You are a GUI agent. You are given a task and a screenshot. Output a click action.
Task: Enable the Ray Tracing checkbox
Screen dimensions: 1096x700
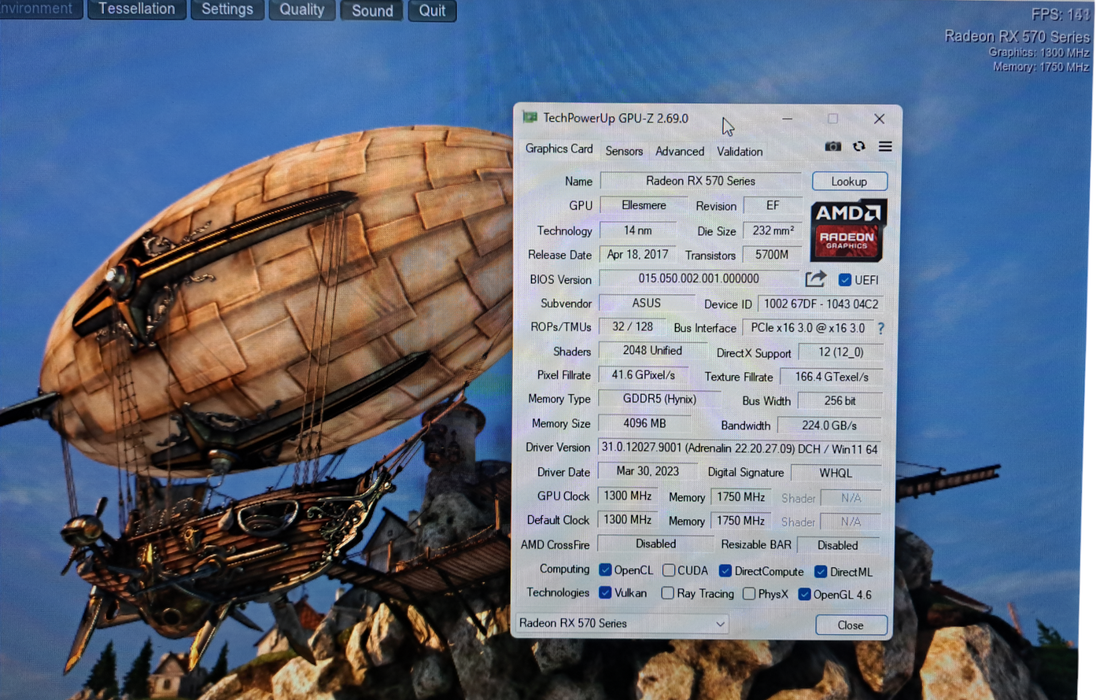coord(667,593)
